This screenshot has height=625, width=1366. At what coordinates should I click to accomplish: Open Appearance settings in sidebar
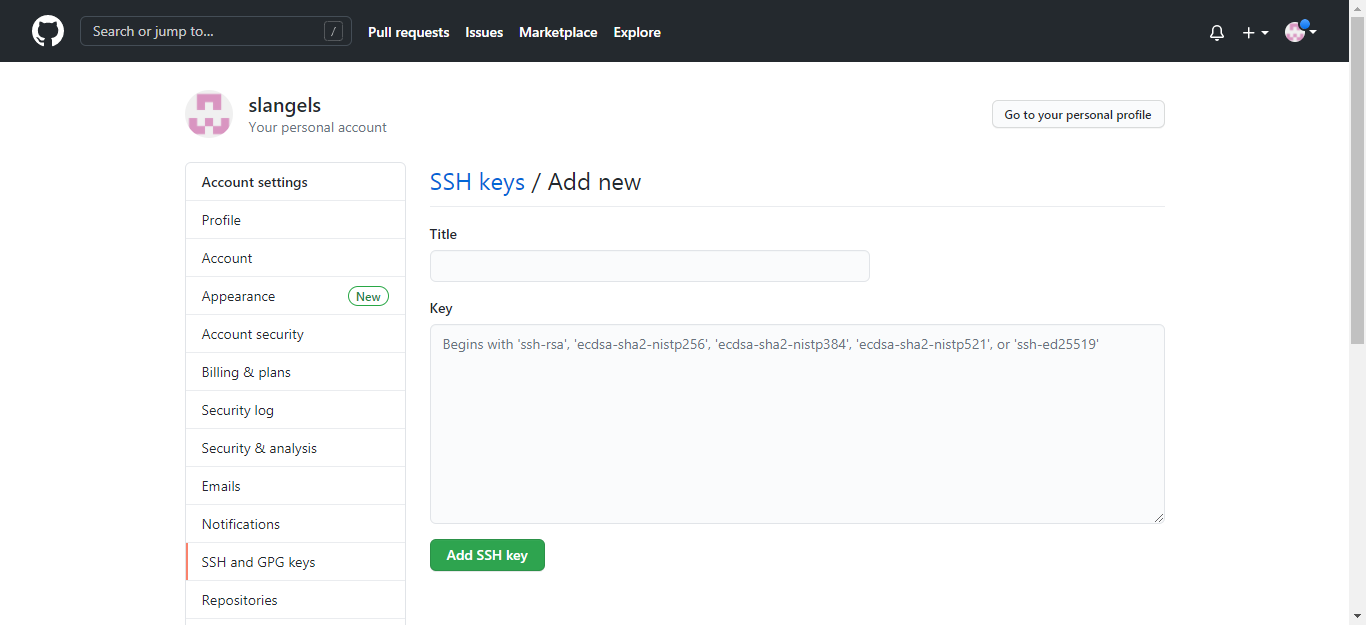click(x=295, y=296)
